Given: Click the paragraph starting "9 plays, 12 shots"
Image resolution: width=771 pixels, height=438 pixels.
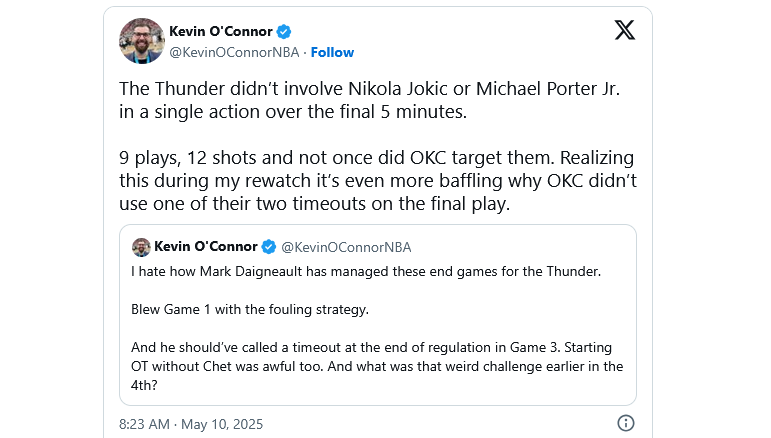Looking at the screenshot, I should [376, 180].
